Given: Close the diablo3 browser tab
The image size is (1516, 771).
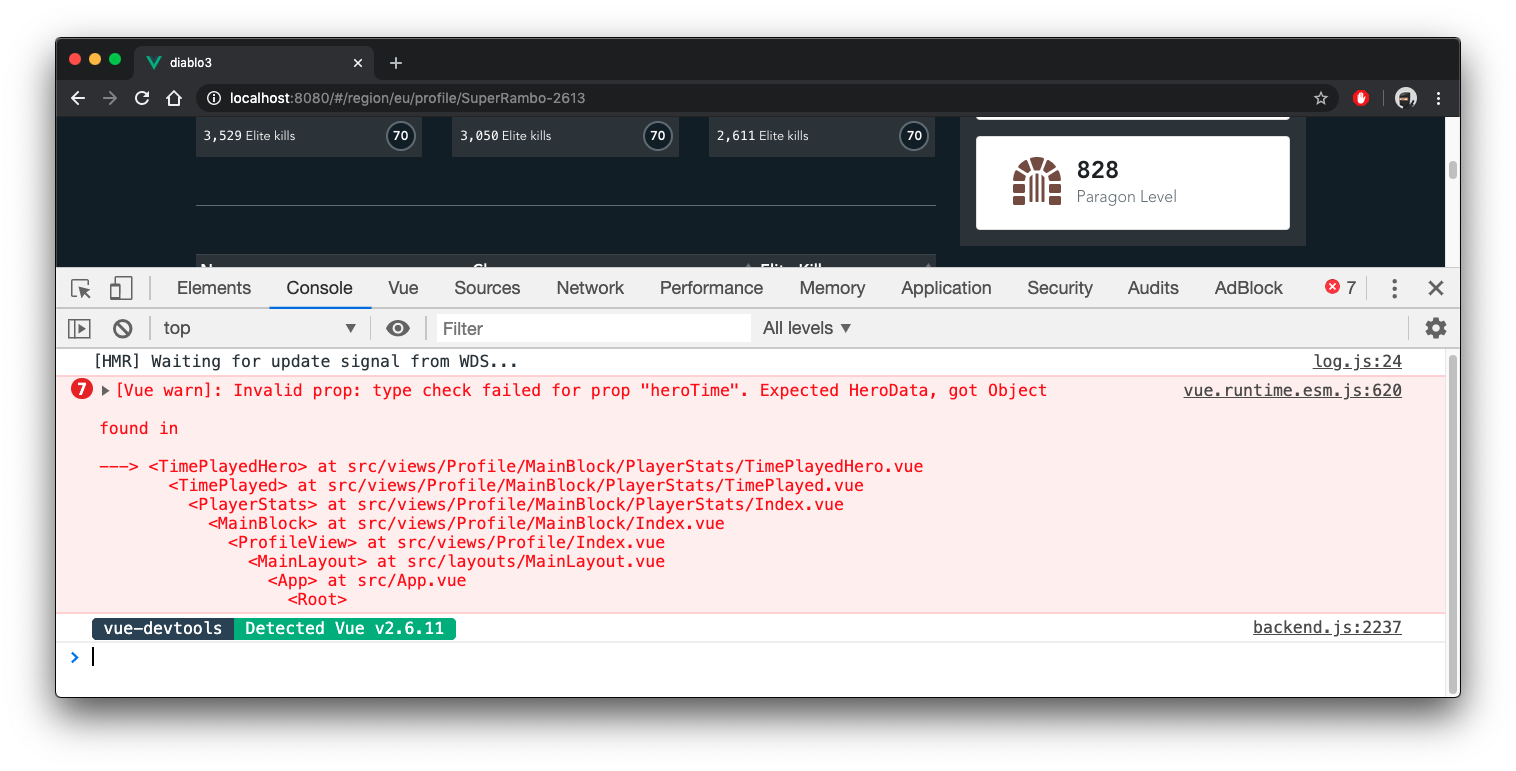Looking at the screenshot, I should click(358, 63).
